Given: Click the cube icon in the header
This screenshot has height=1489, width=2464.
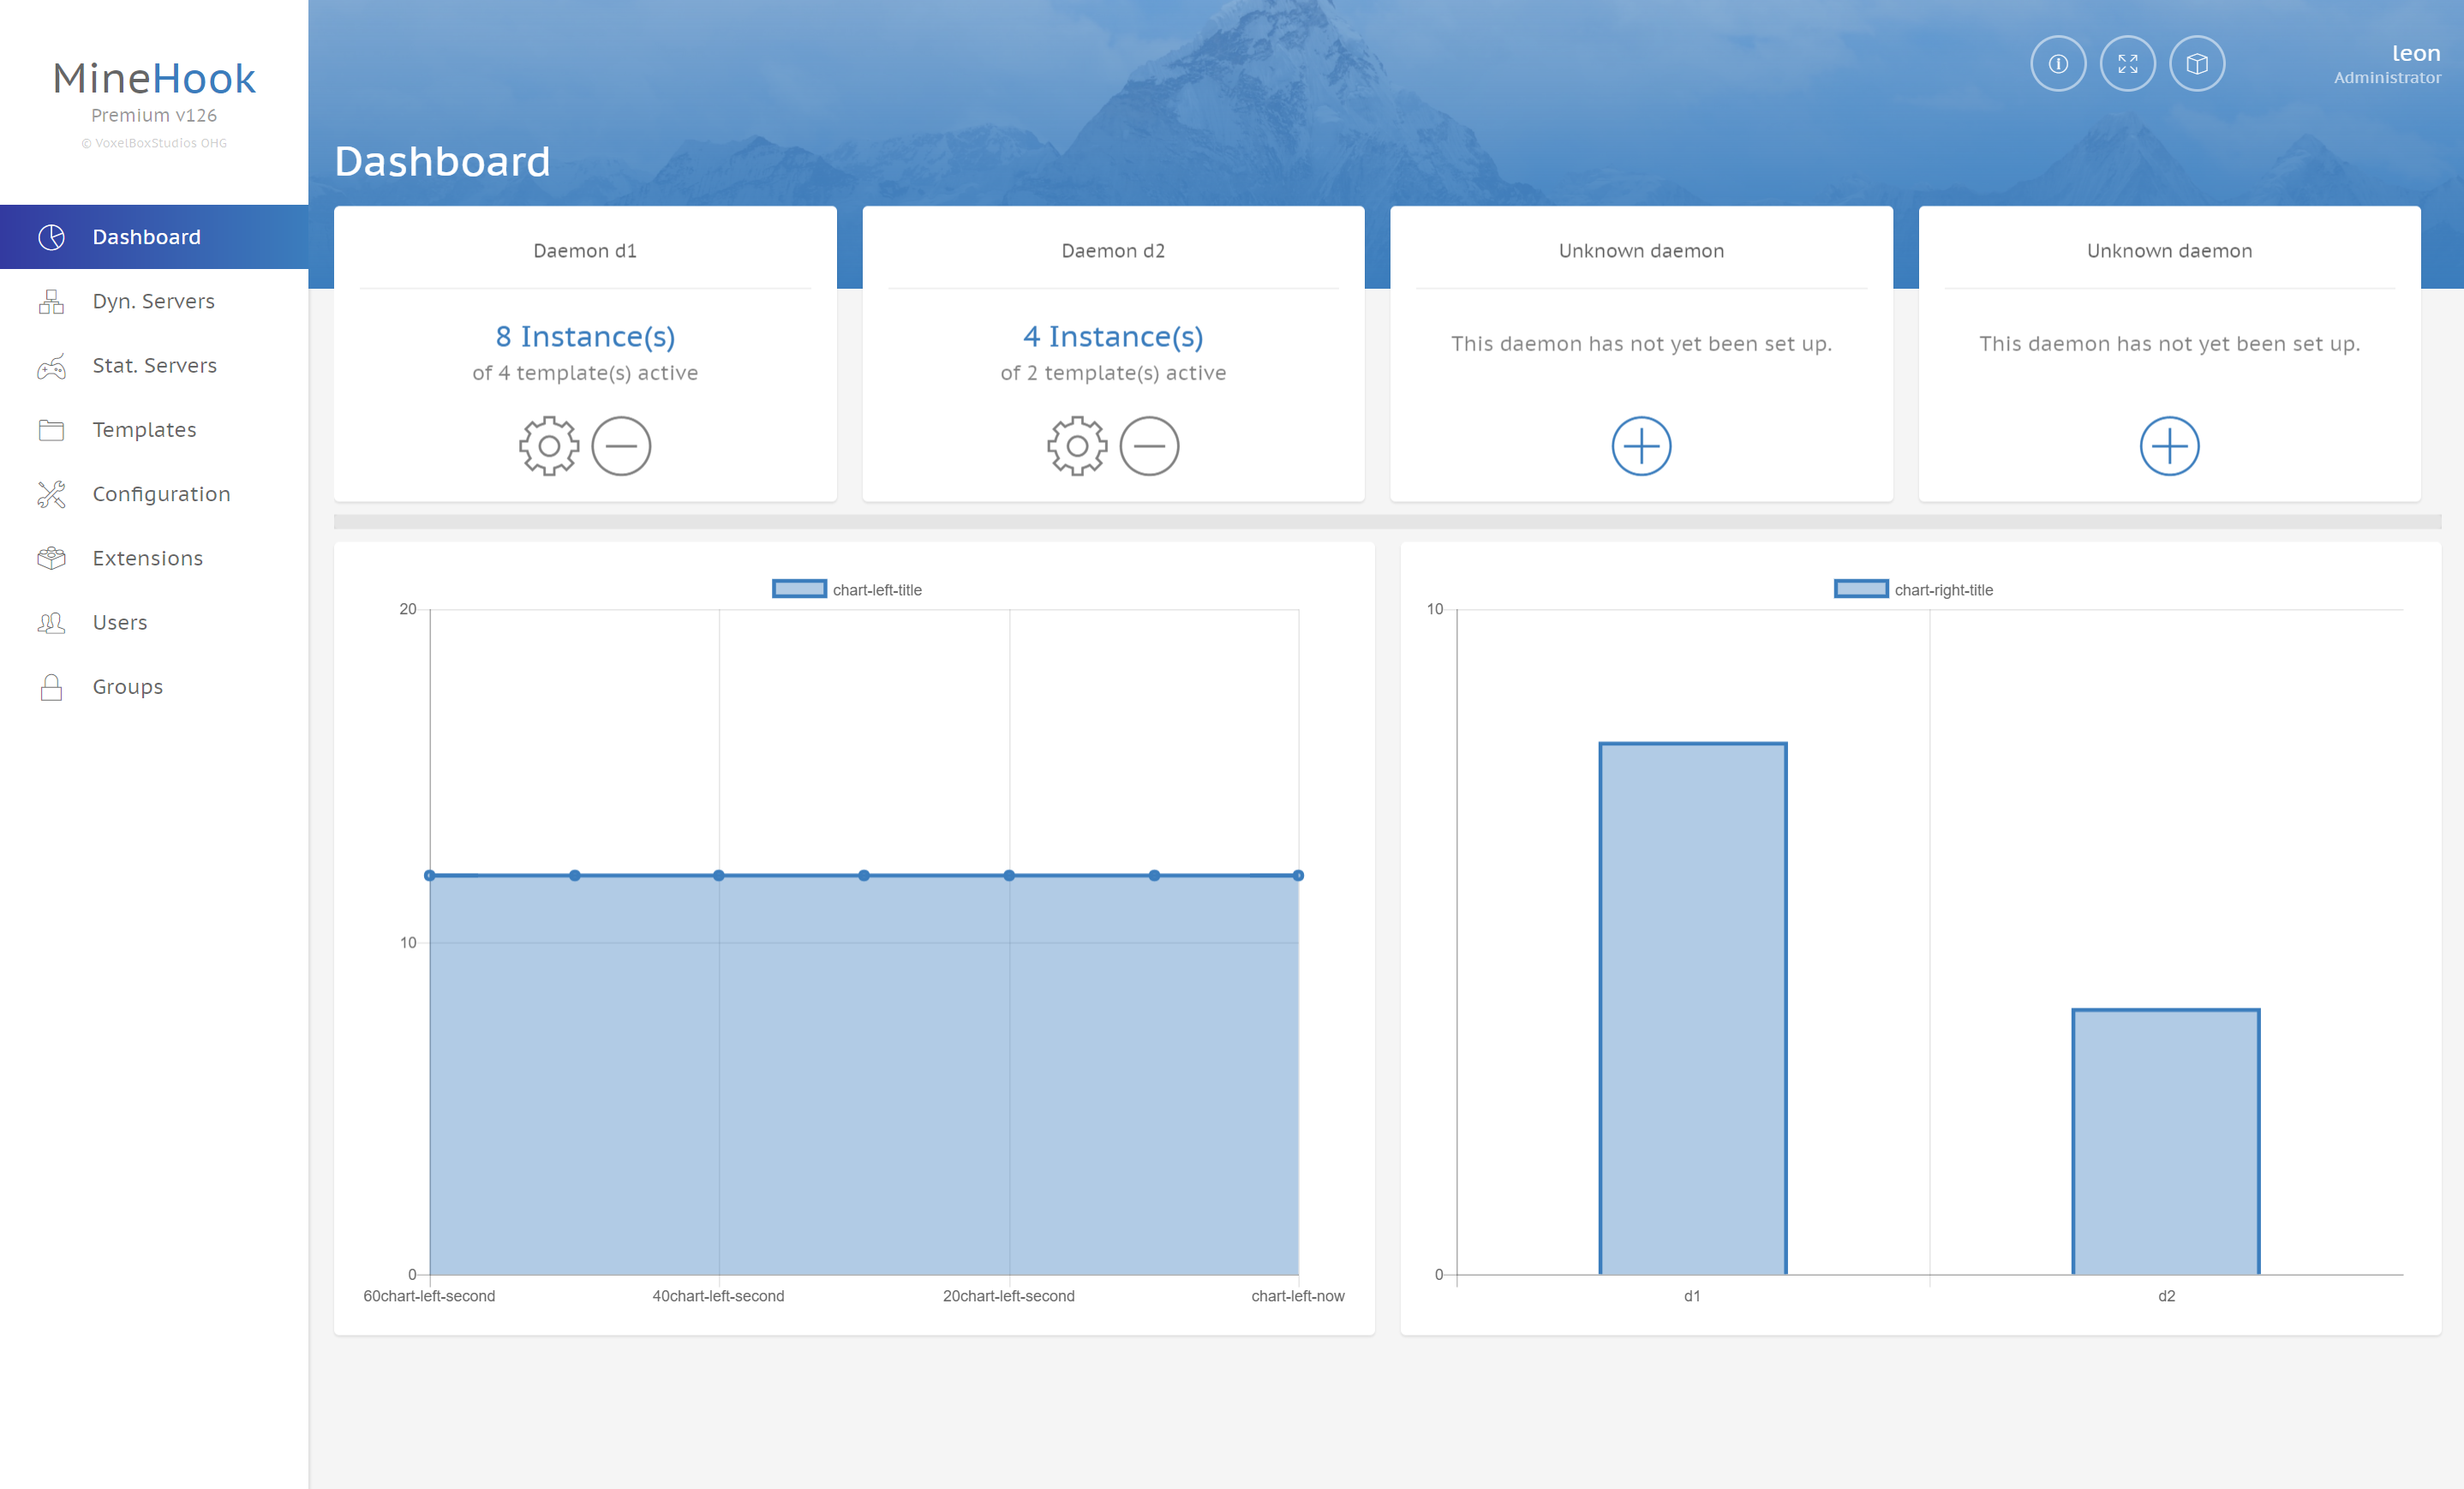Looking at the screenshot, I should (x=2197, y=64).
